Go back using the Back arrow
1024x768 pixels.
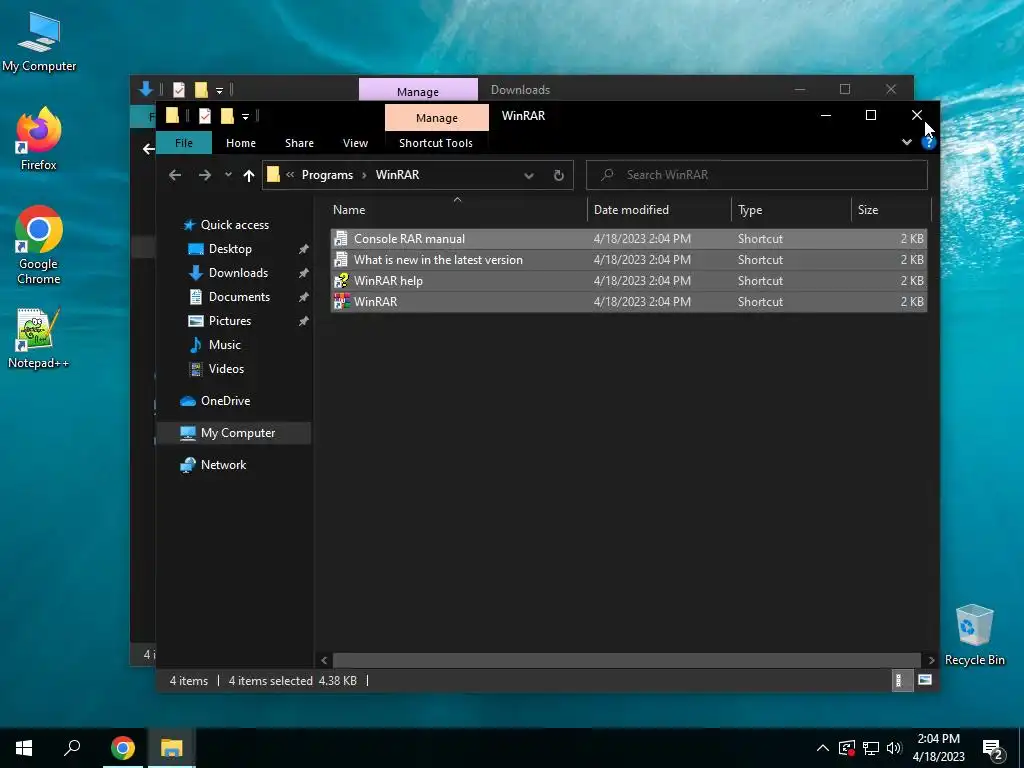[x=175, y=175]
